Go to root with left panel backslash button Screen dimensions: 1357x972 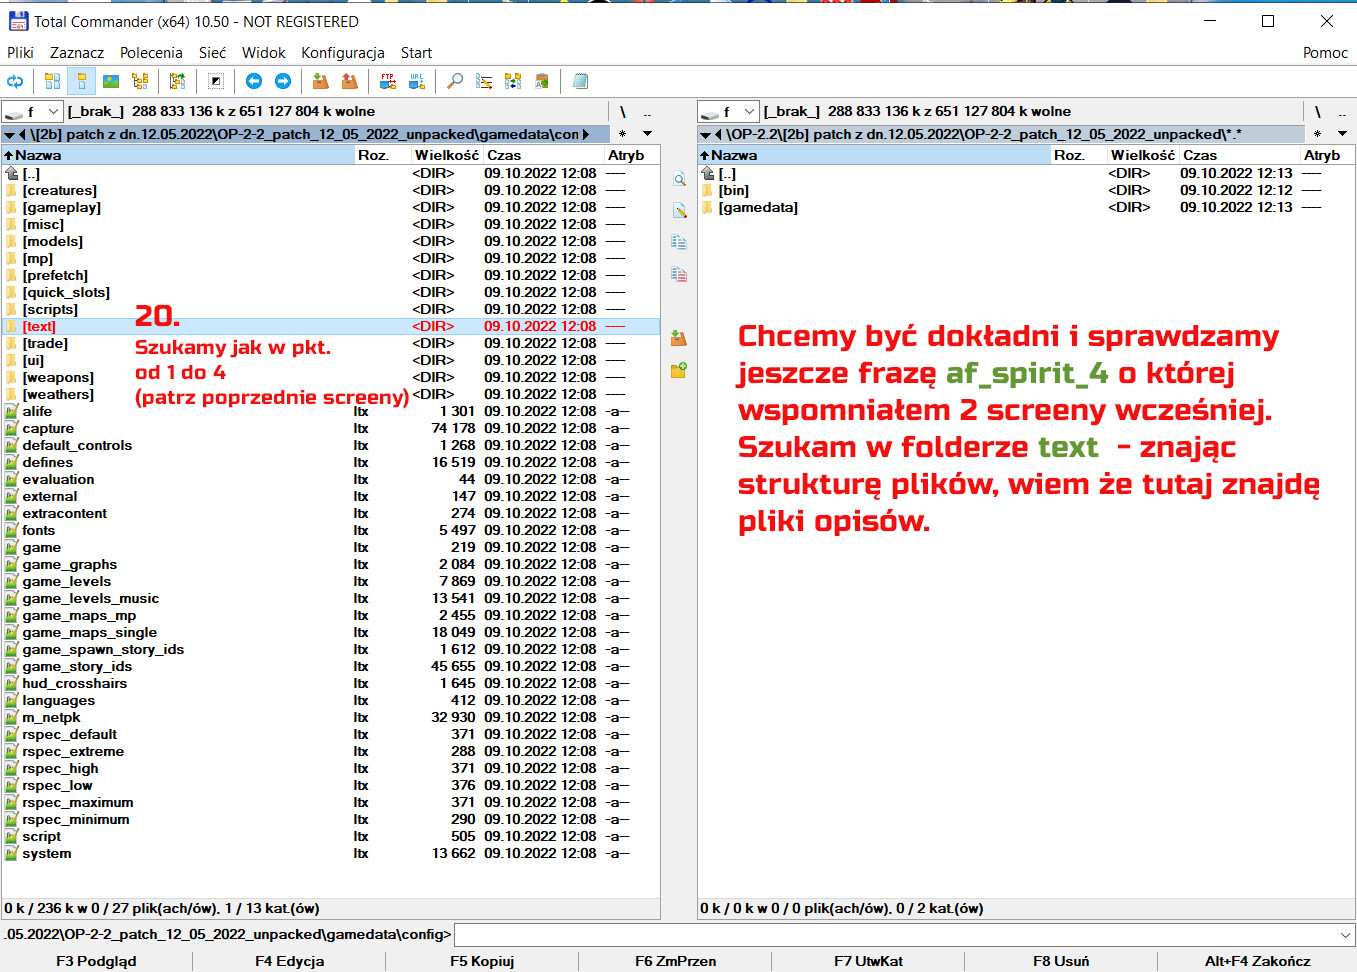point(622,111)
